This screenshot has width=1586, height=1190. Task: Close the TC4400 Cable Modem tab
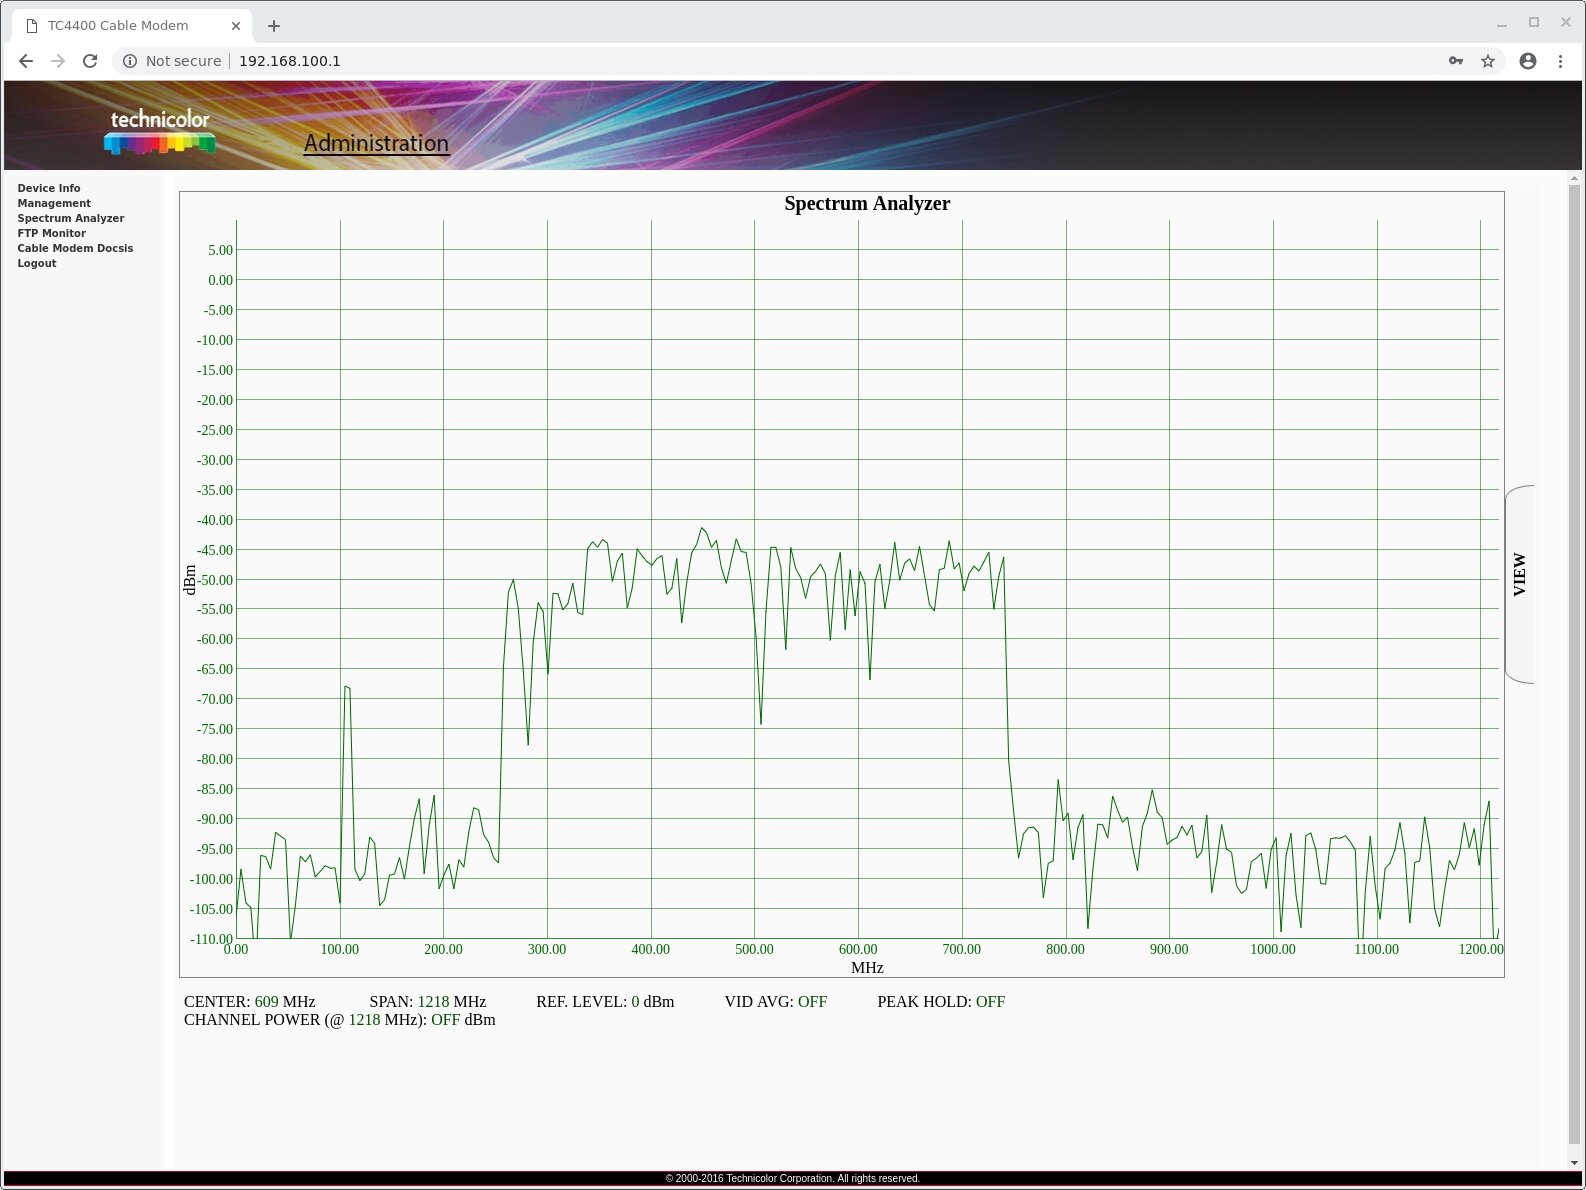236,26
